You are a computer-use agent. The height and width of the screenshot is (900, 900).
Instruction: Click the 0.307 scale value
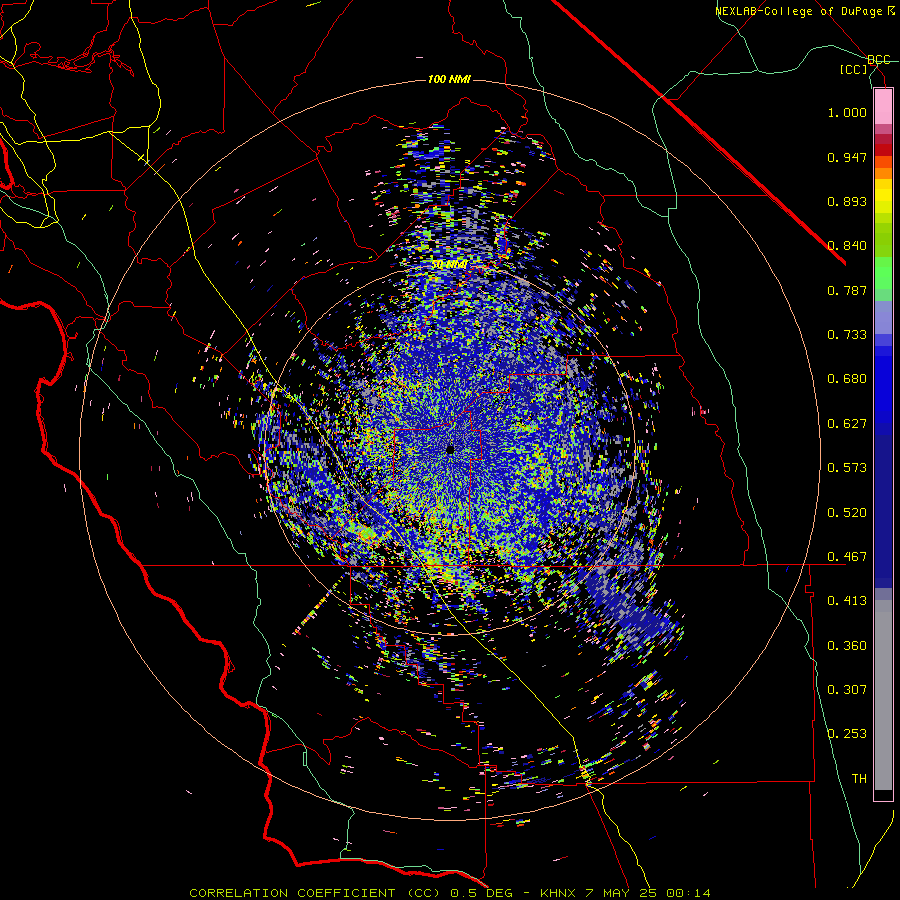coord(847,689)
